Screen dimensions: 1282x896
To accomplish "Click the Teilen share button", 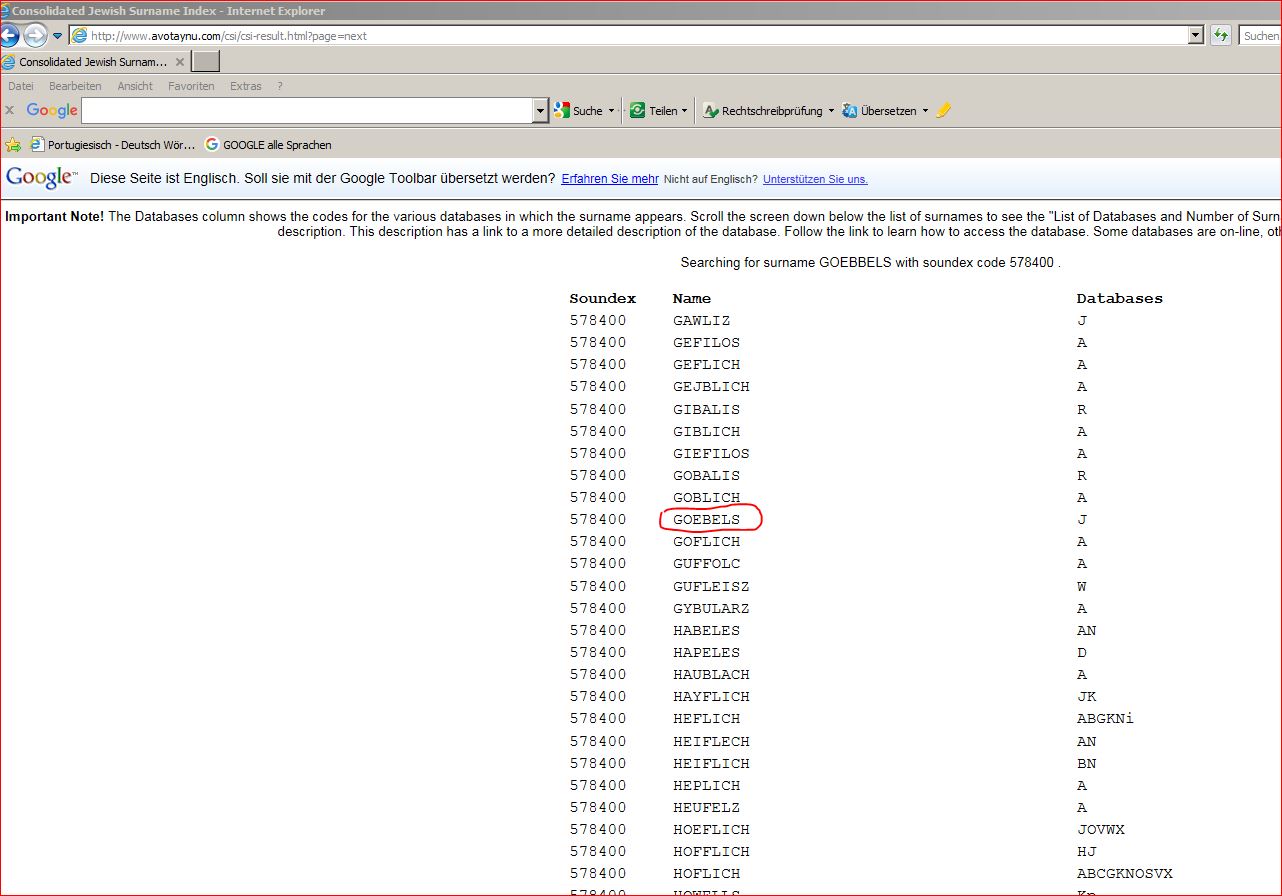I will point(653,111).
